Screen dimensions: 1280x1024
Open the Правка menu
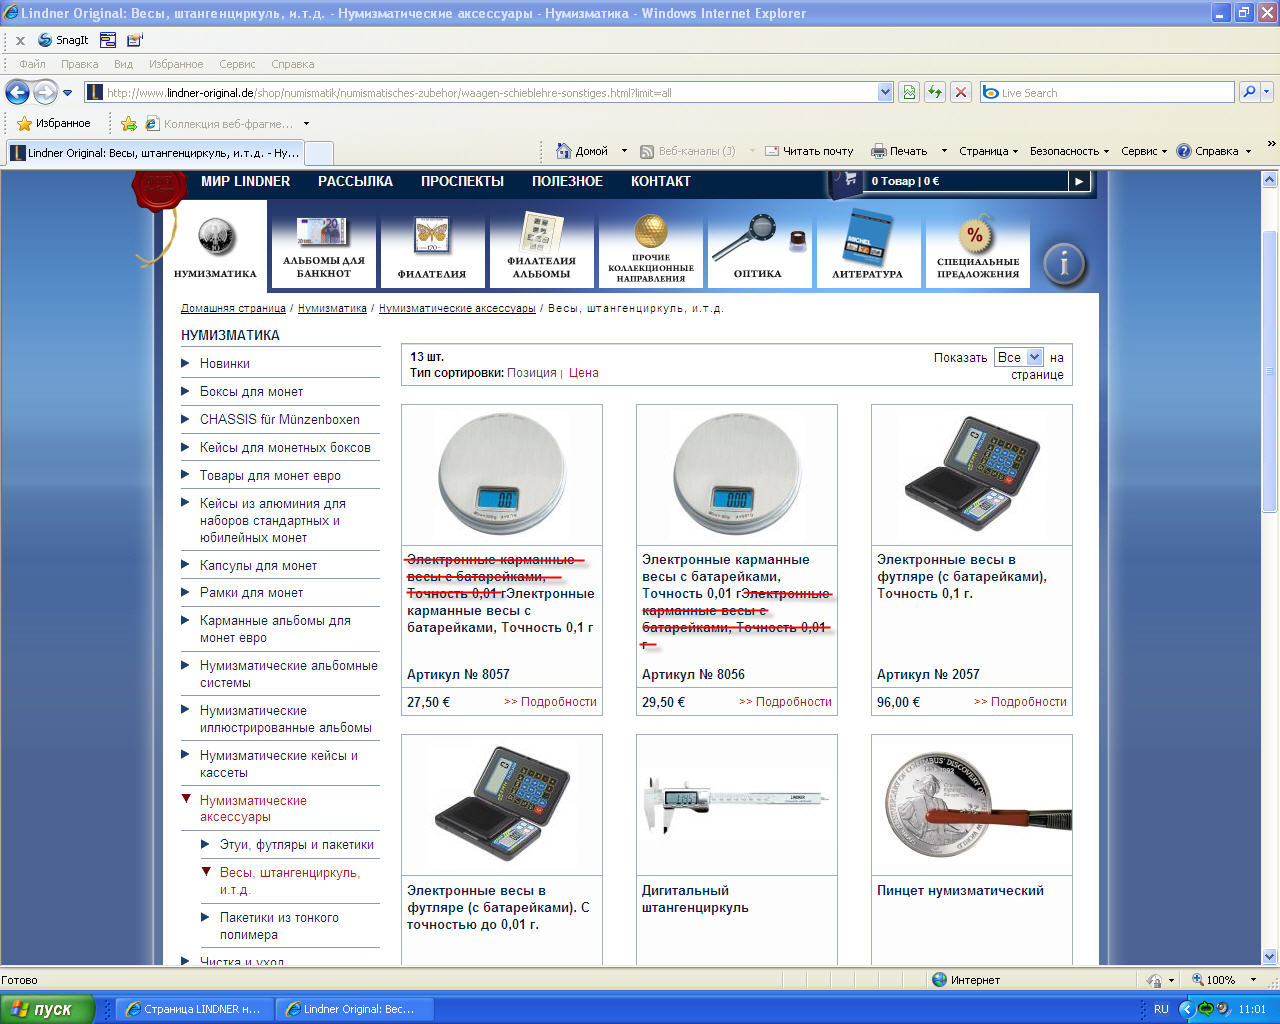79,64
